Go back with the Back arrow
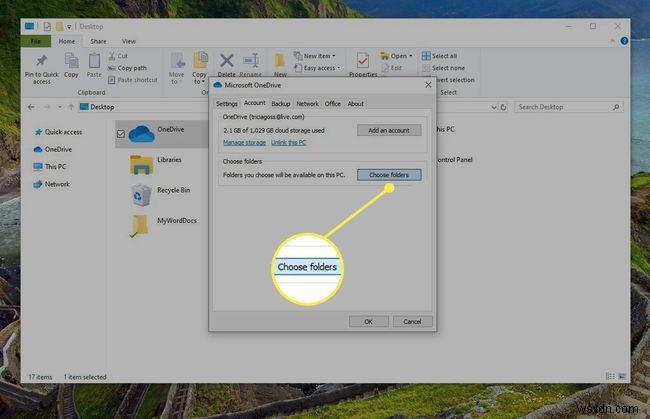The width and height of the screenshot is (650, 419). 31,107
